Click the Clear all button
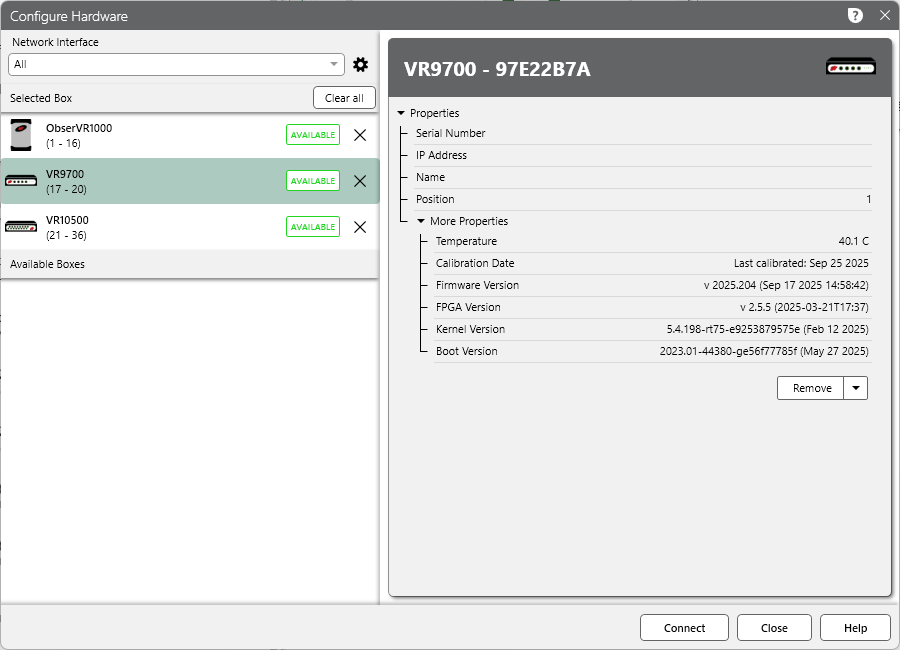Screen dimensions: 900x650 point(344,98)
